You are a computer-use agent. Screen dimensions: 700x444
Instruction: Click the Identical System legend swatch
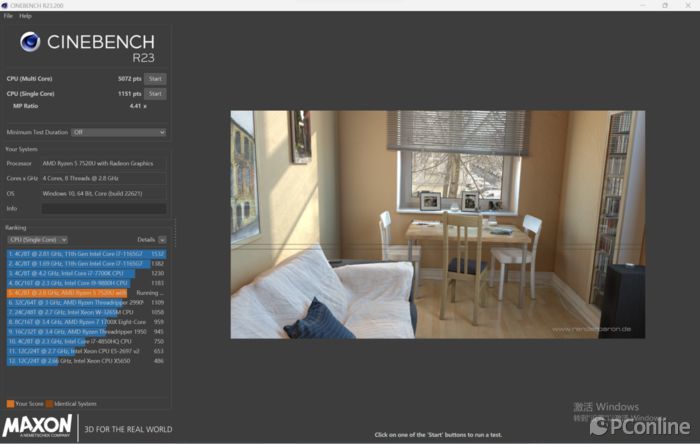[49, 404]
